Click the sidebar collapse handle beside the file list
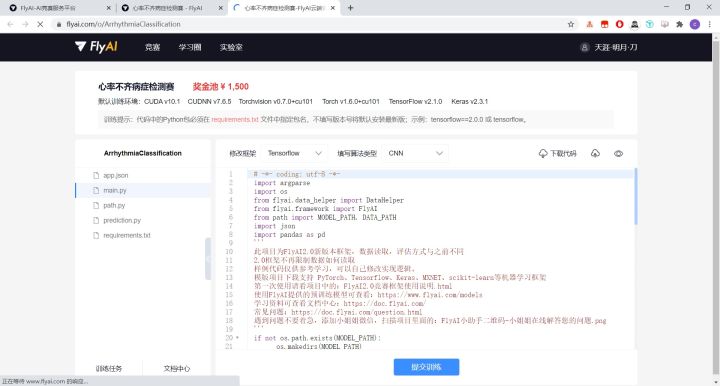Viewport: 720px width, 386px height. pyautogui.click(x=208, y=259)
